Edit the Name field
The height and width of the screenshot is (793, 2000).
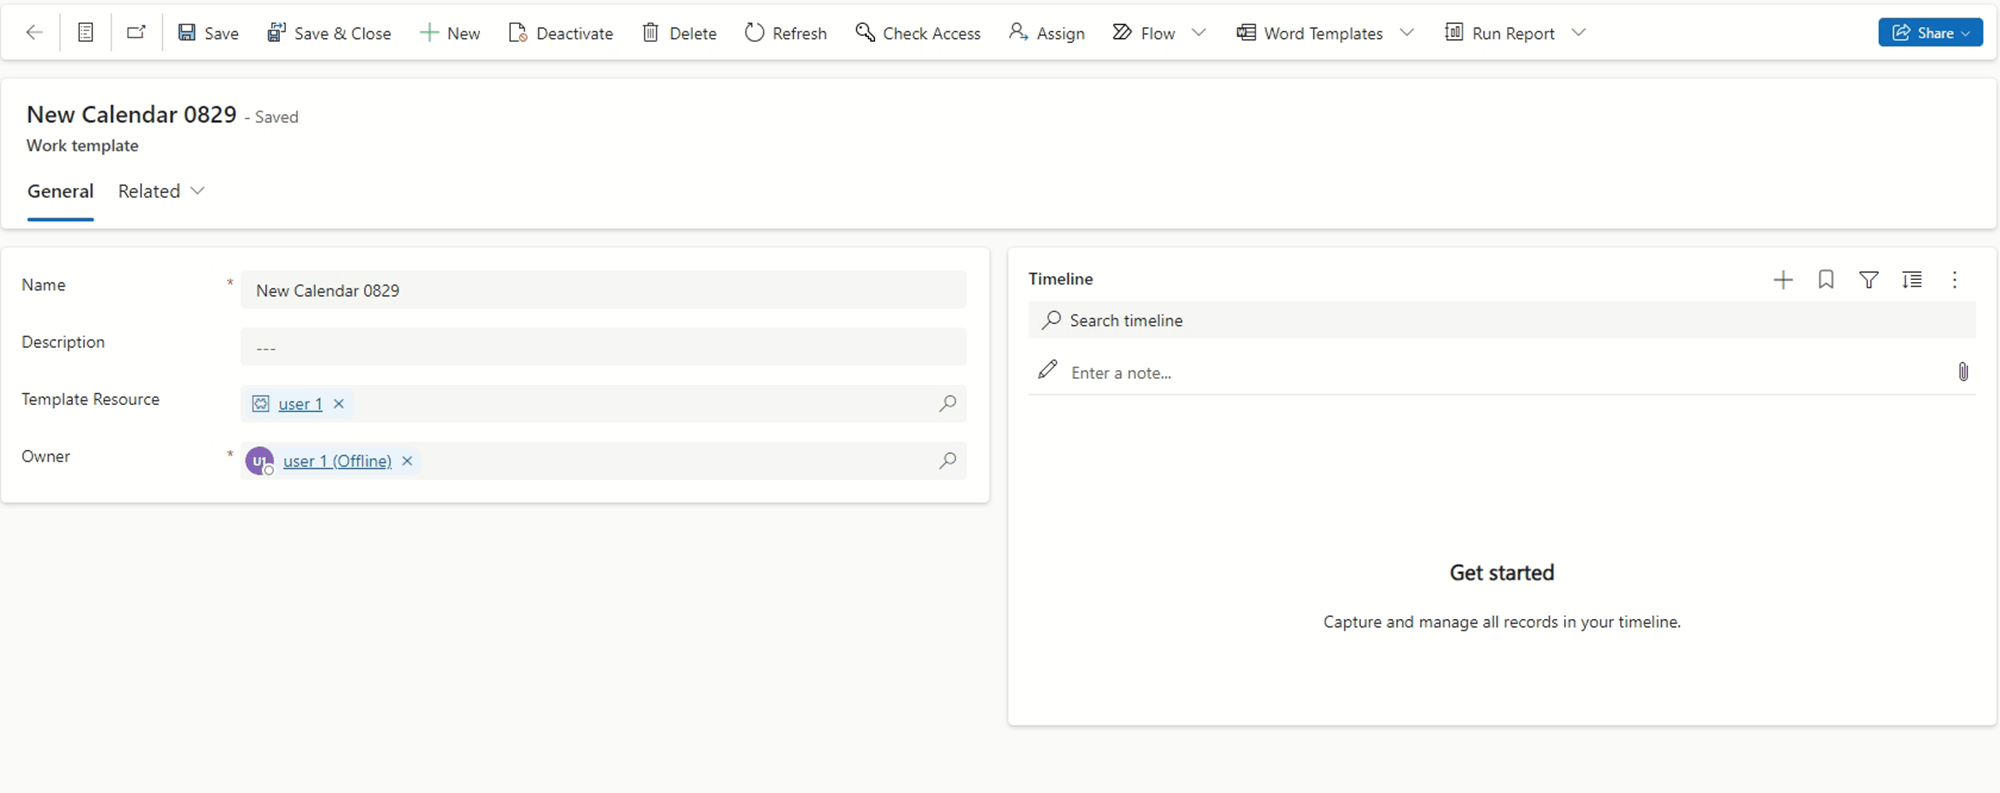pyautogui.click(x=603, y=290)
